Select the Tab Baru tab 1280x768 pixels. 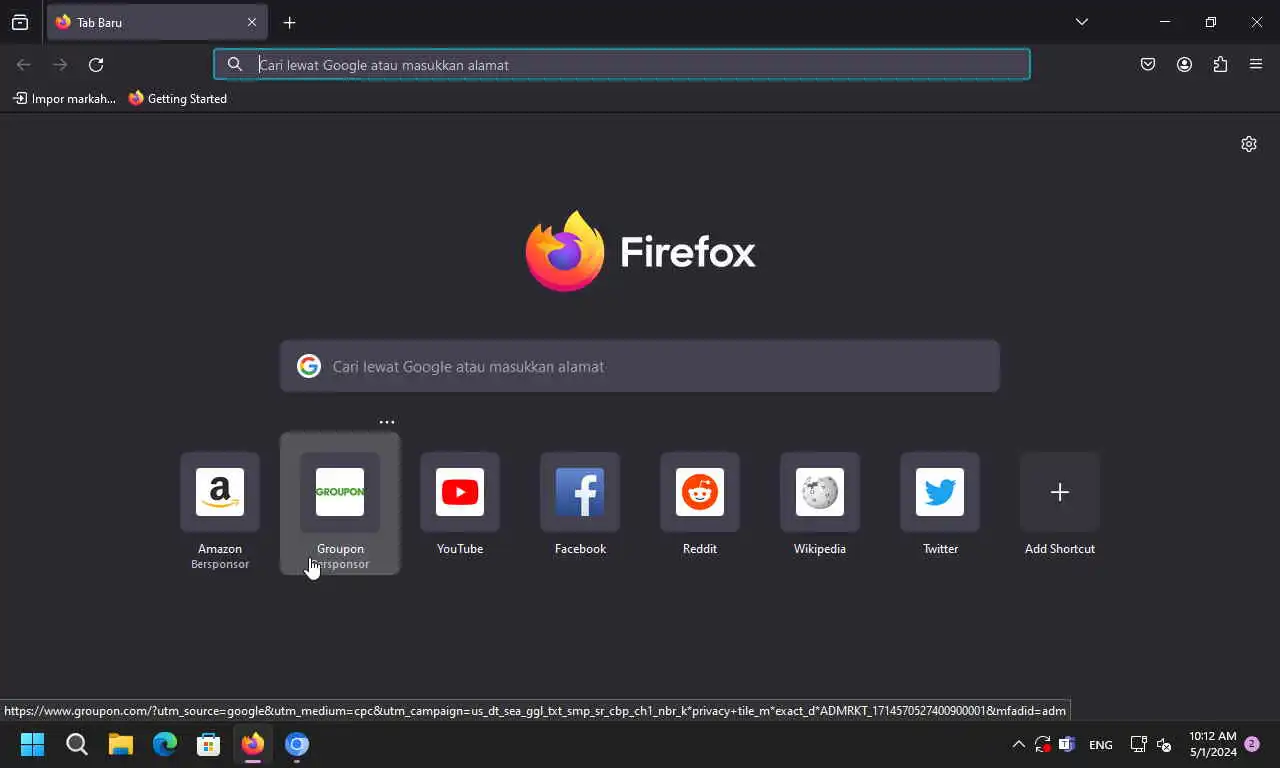157,22
